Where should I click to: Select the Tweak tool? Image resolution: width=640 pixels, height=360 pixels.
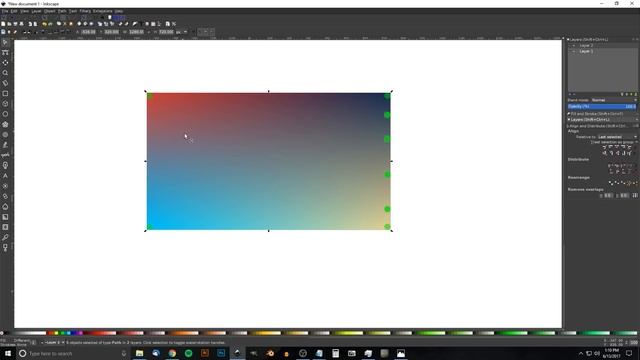tap(5, 63)
